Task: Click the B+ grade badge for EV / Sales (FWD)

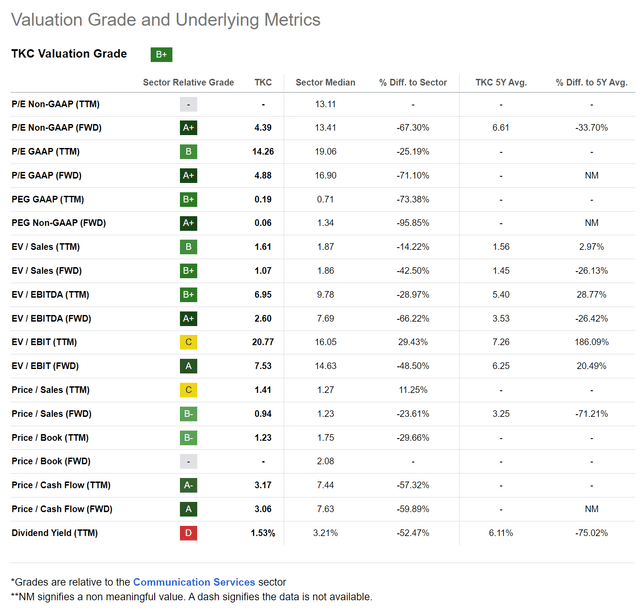Action: (x=188, y=271)
